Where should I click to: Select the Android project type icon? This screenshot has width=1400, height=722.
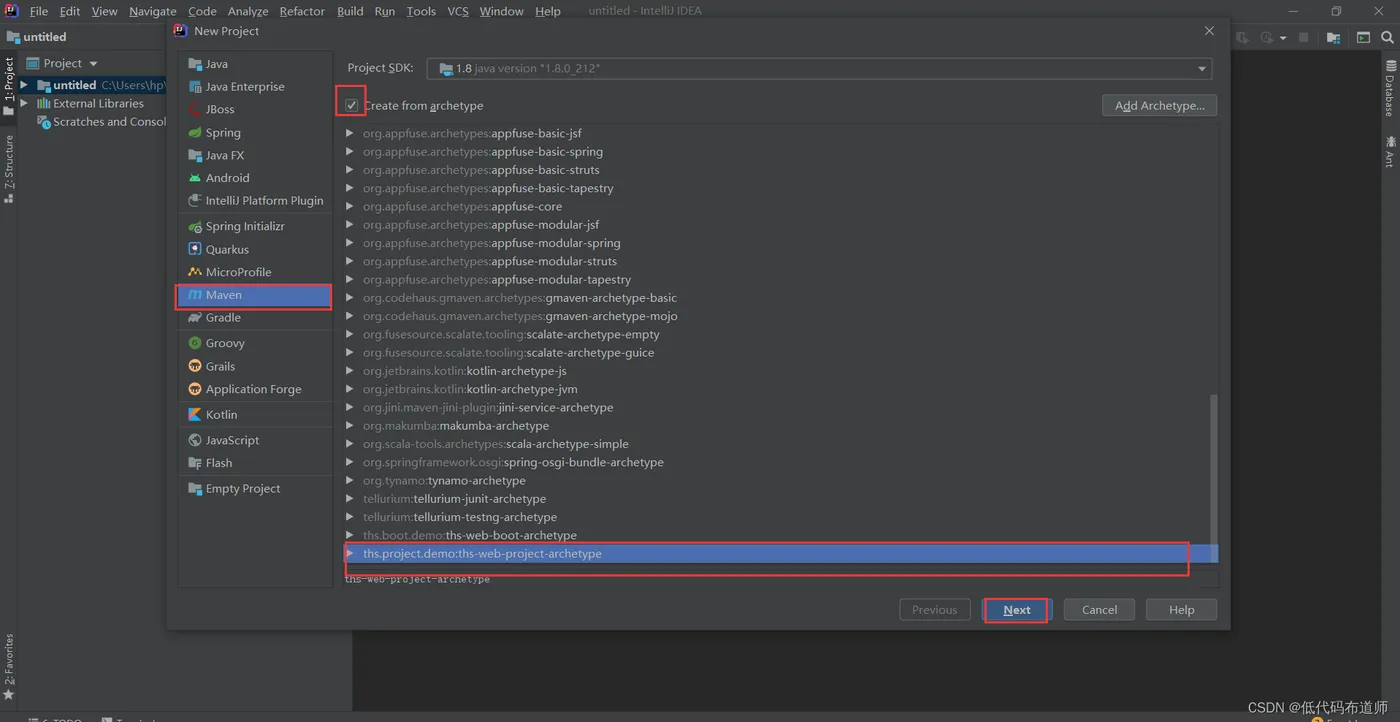pyautogui.click(x=195, y=178)
